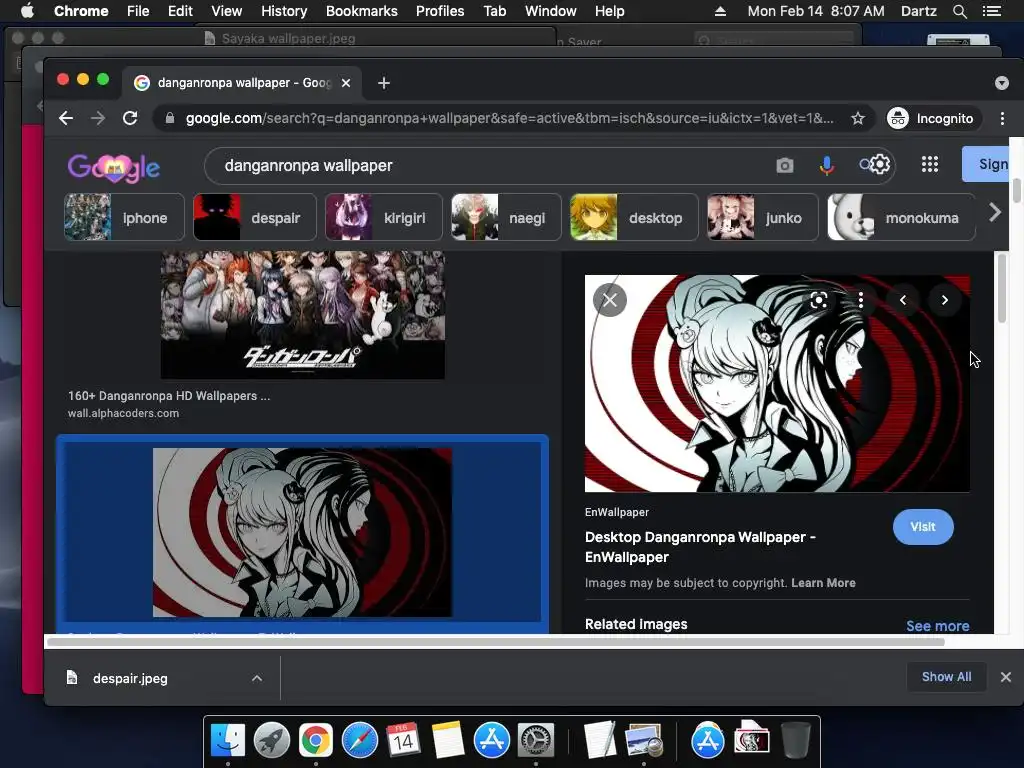The image size is (1024, 768).
Task: Open the Google apps grid
Action: tap(929, 164)
